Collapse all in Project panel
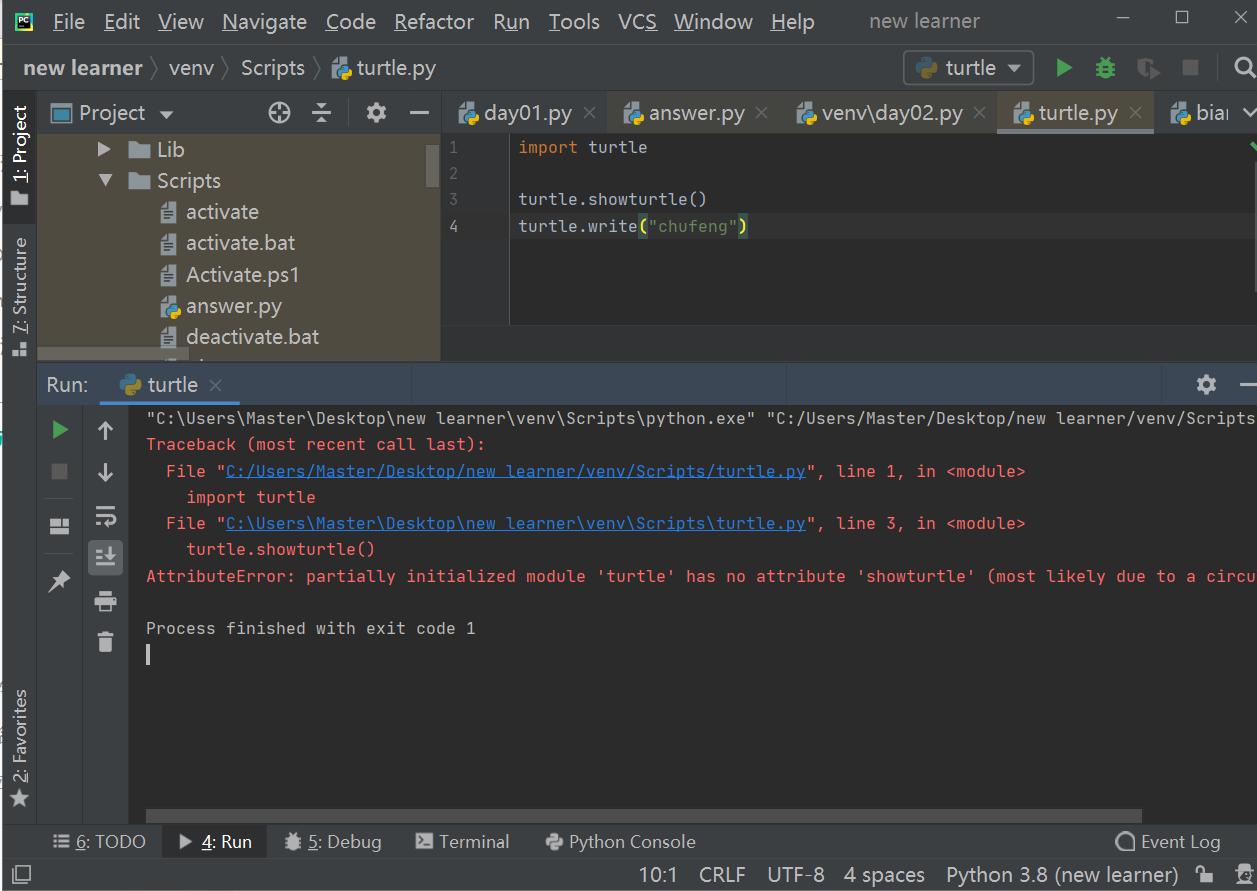 321,113
